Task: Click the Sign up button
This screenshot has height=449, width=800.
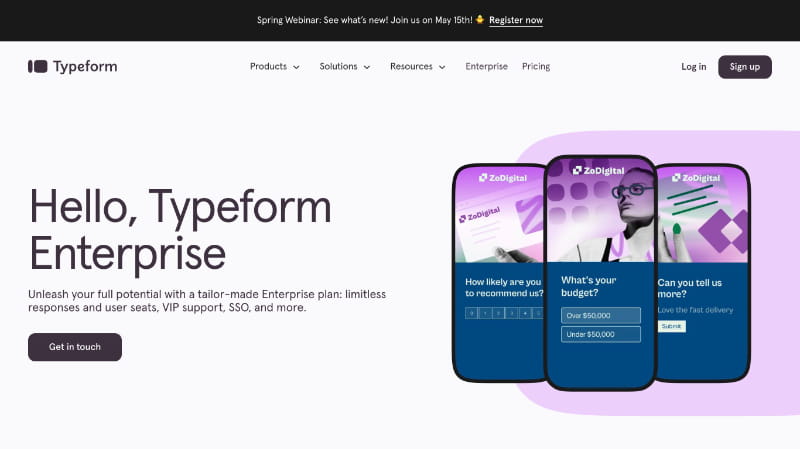Action: point(744,67)
